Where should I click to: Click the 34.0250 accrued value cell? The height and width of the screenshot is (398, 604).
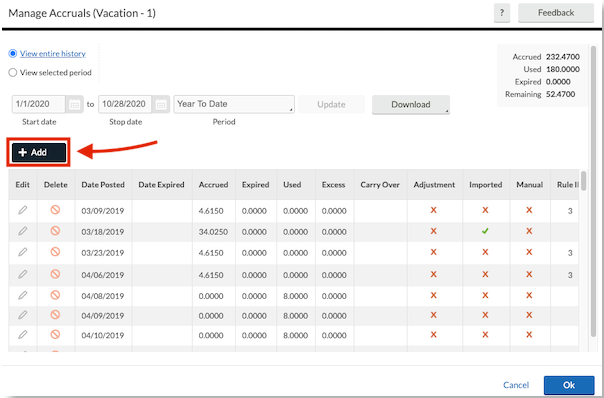tap(213, 232)
